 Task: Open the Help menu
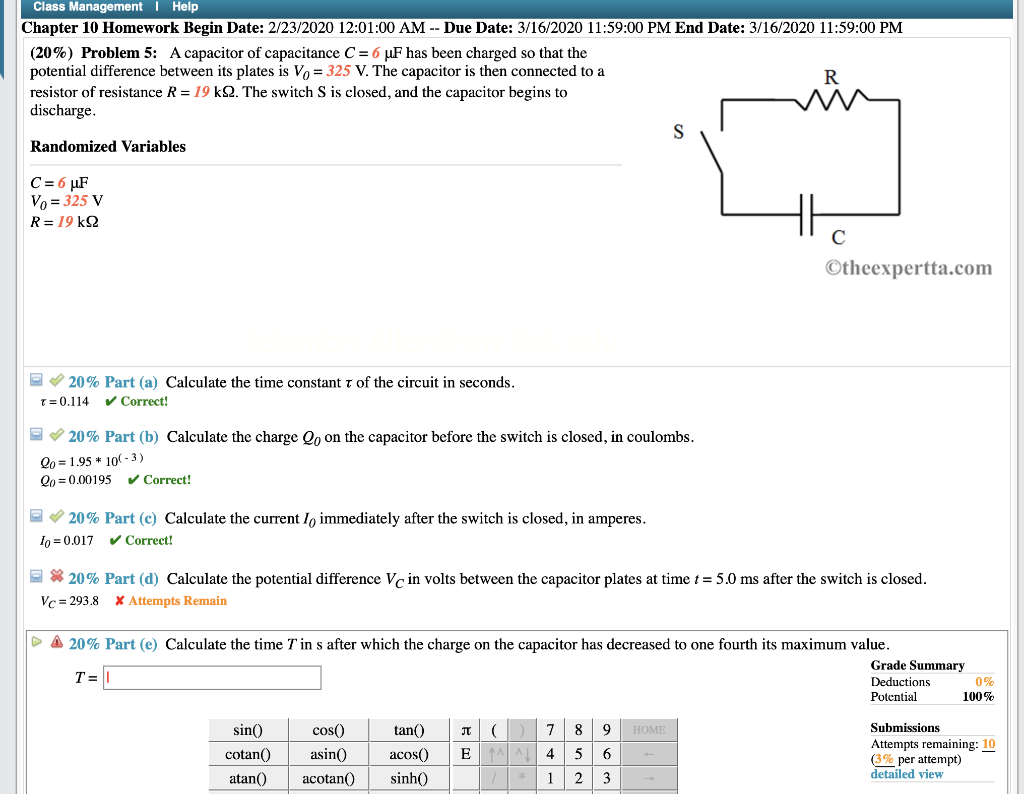point(185,6)
